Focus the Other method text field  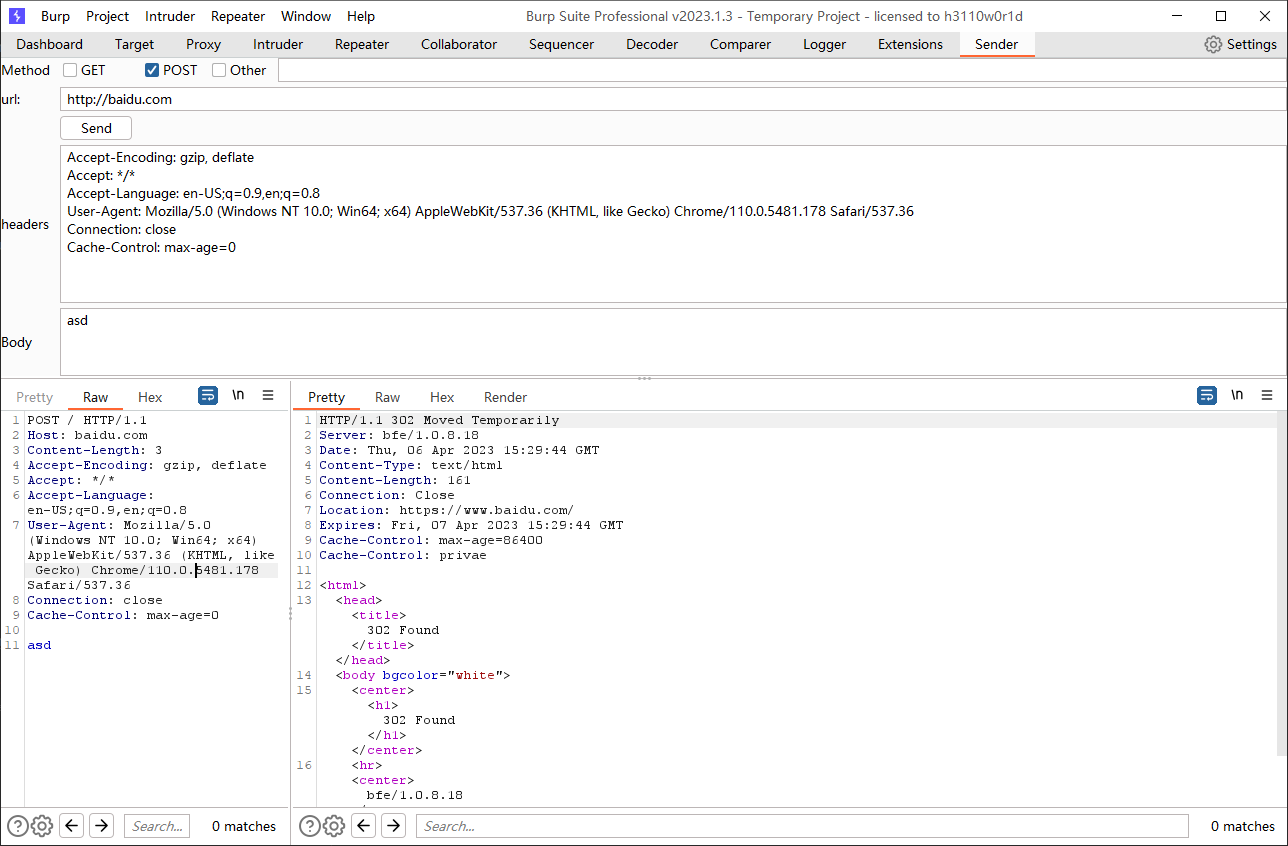point(782,70)
